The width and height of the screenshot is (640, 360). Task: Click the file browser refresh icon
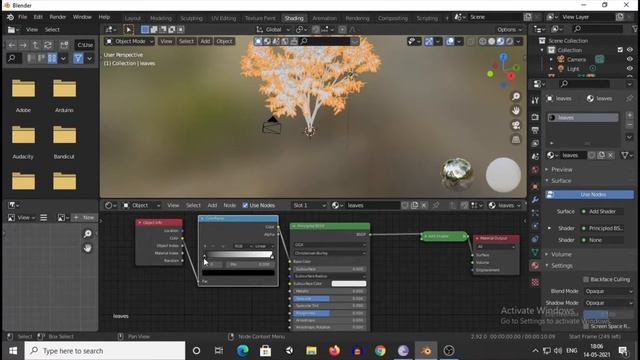point(48,45)
